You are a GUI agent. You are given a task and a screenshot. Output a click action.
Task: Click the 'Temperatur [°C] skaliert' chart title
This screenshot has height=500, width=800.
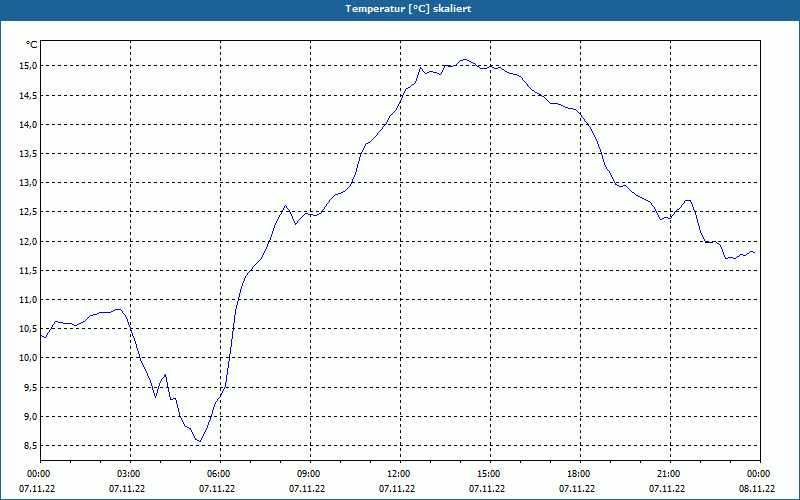tap(408, 9)
